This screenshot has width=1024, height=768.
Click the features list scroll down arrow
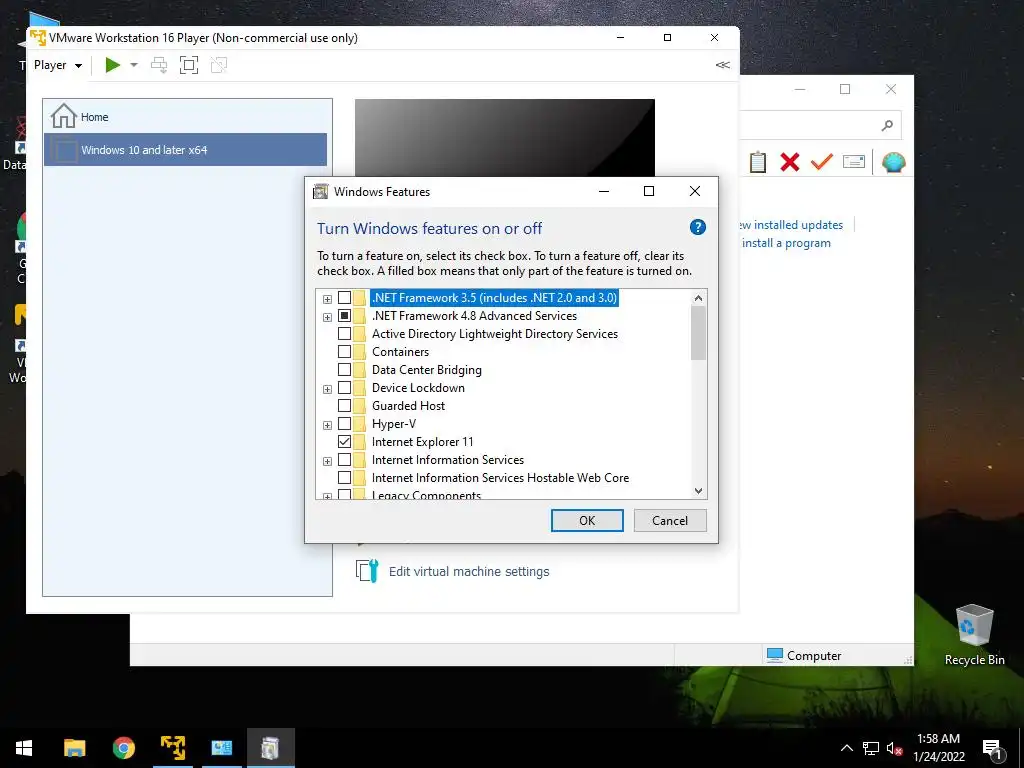point(698,490)
